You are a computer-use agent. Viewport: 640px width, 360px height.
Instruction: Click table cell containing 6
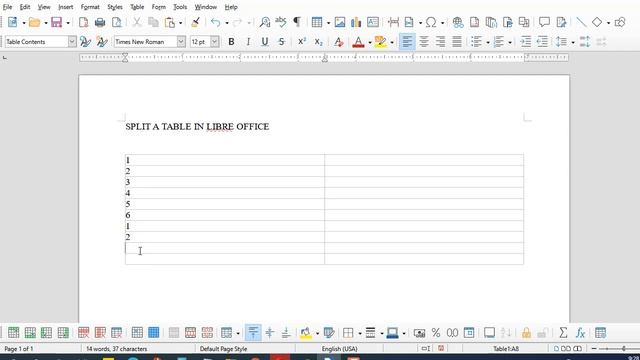point(225,215)
